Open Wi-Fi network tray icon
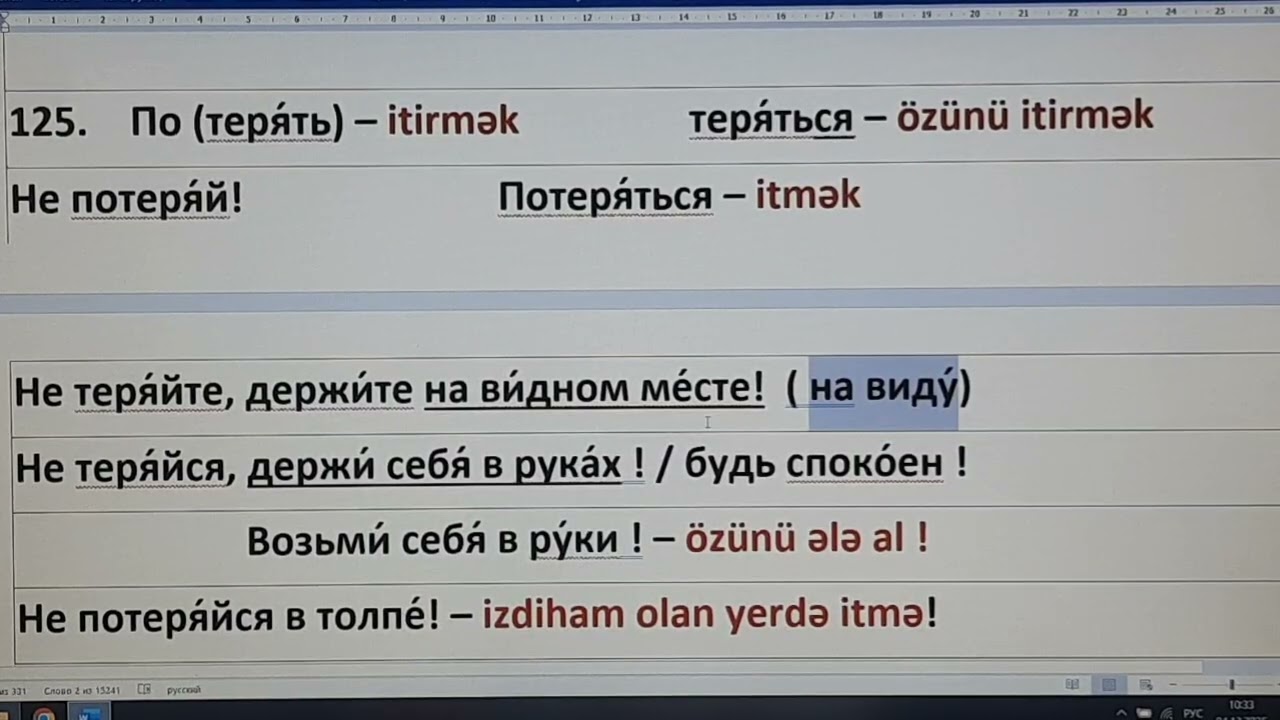The width and height of the screenshot is (1280, 720). point(1166,713)
